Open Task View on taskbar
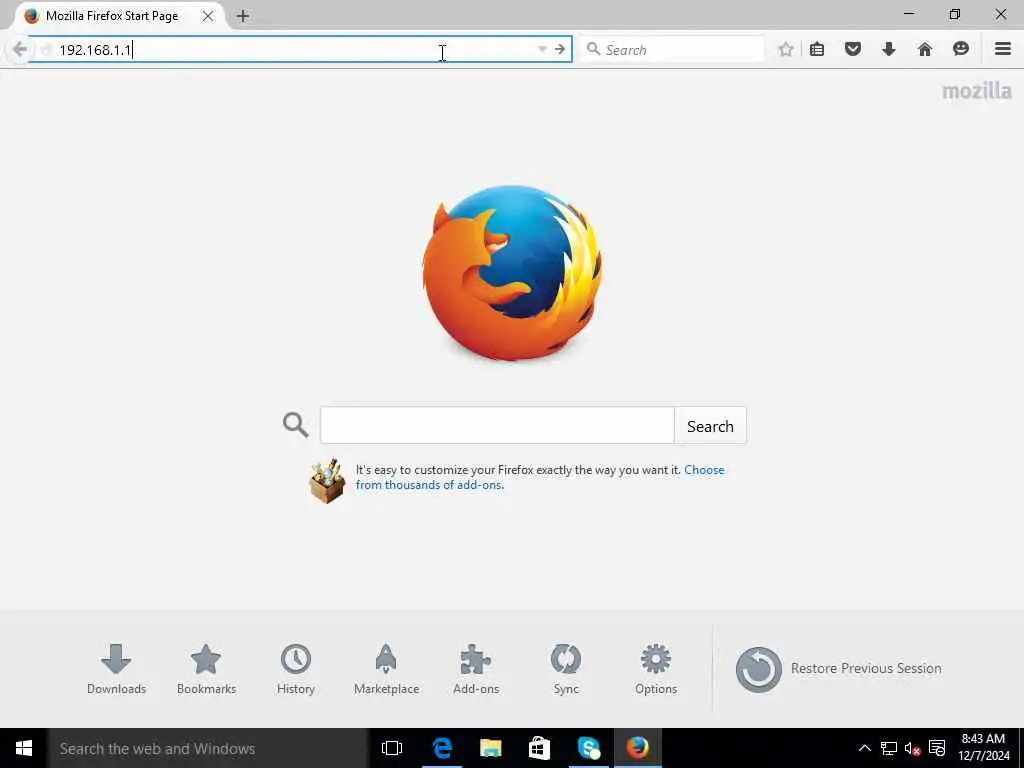The height and width of the screenshot is (768, 1024). (392, 748)
